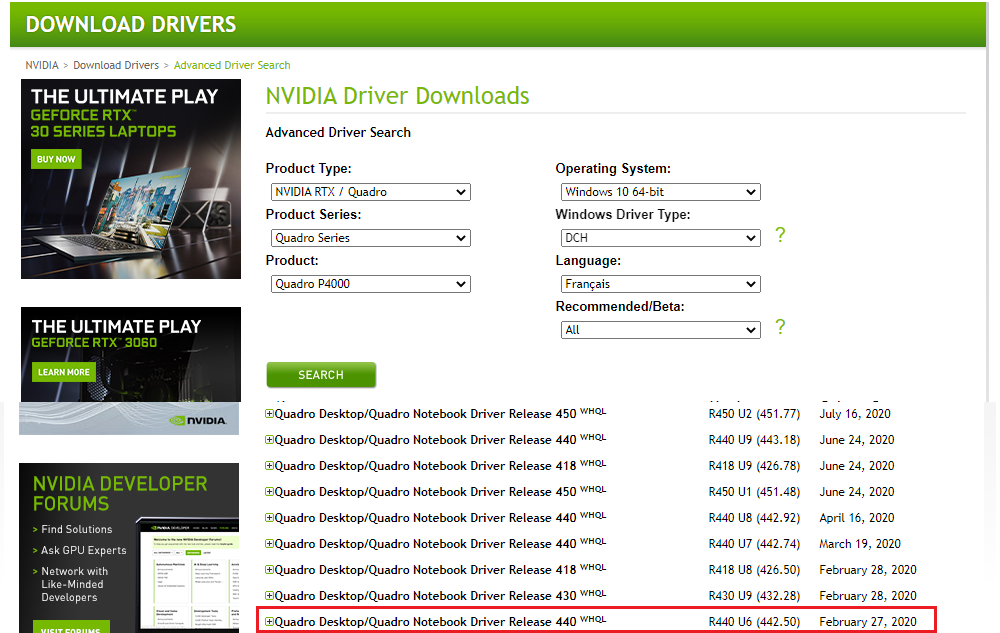Expand the R440 U9 (443.18) driver row
The image size is (1000, 633).
pyautogui.click(x=269, y=439)
